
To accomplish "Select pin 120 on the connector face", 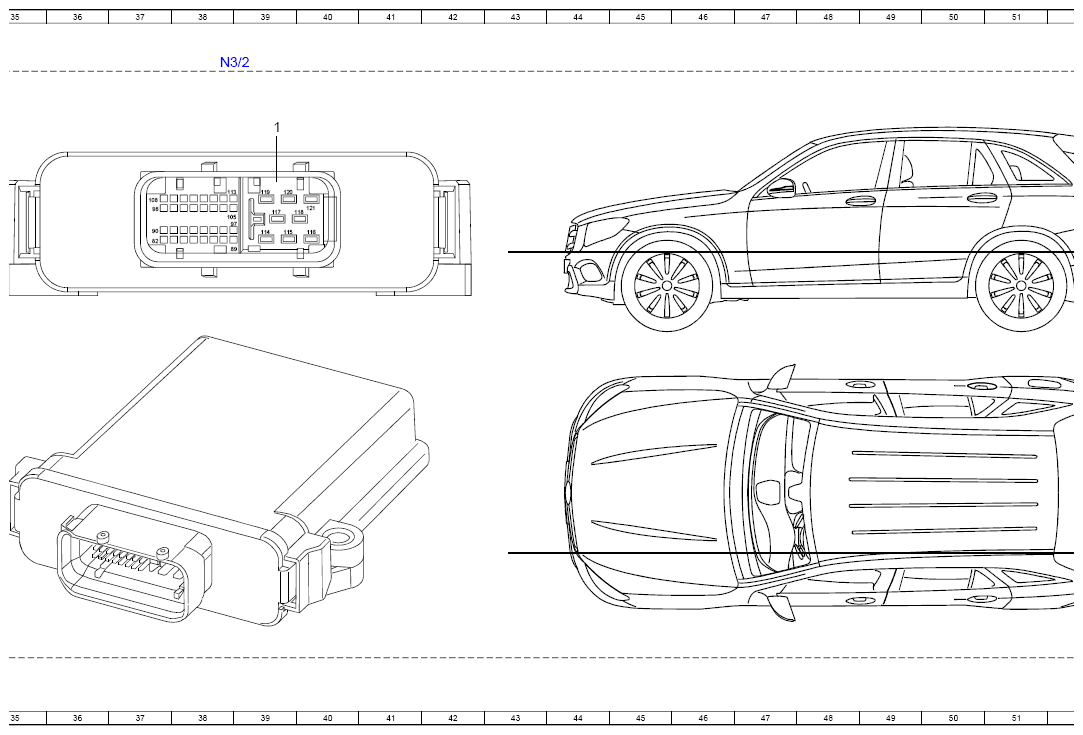I will click(x=288, y=199).
